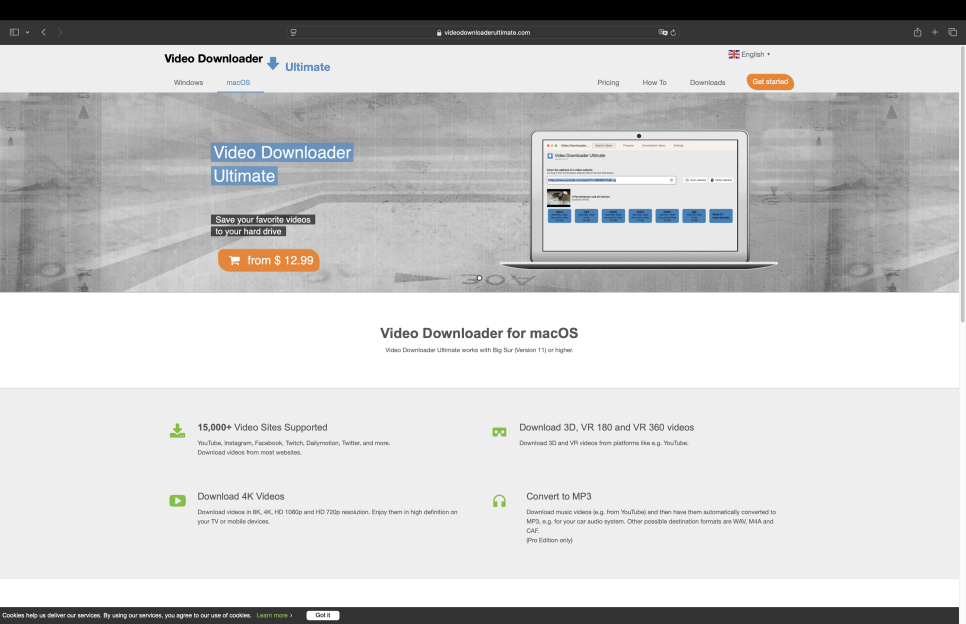Click the Download 4K Videos heading
Screen dimensions: 966x624
tap(241, 496)
